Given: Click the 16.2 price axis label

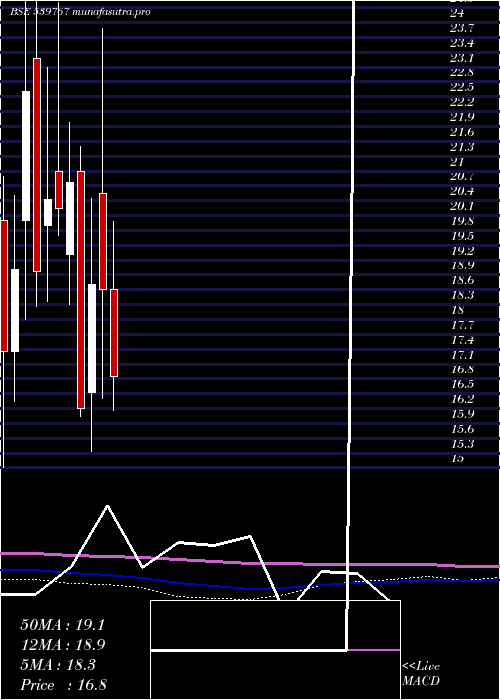Looking at the screenshot, I should pos(462,399).
